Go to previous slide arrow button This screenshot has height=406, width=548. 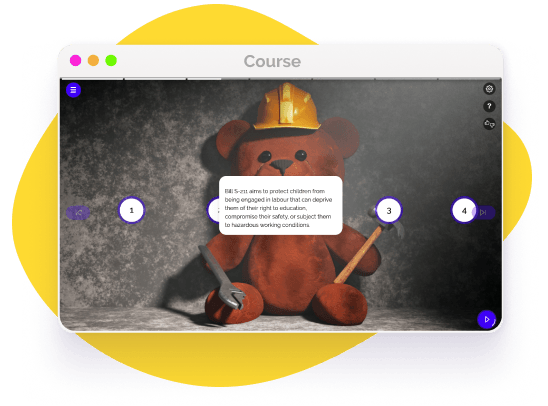(78, 212)
